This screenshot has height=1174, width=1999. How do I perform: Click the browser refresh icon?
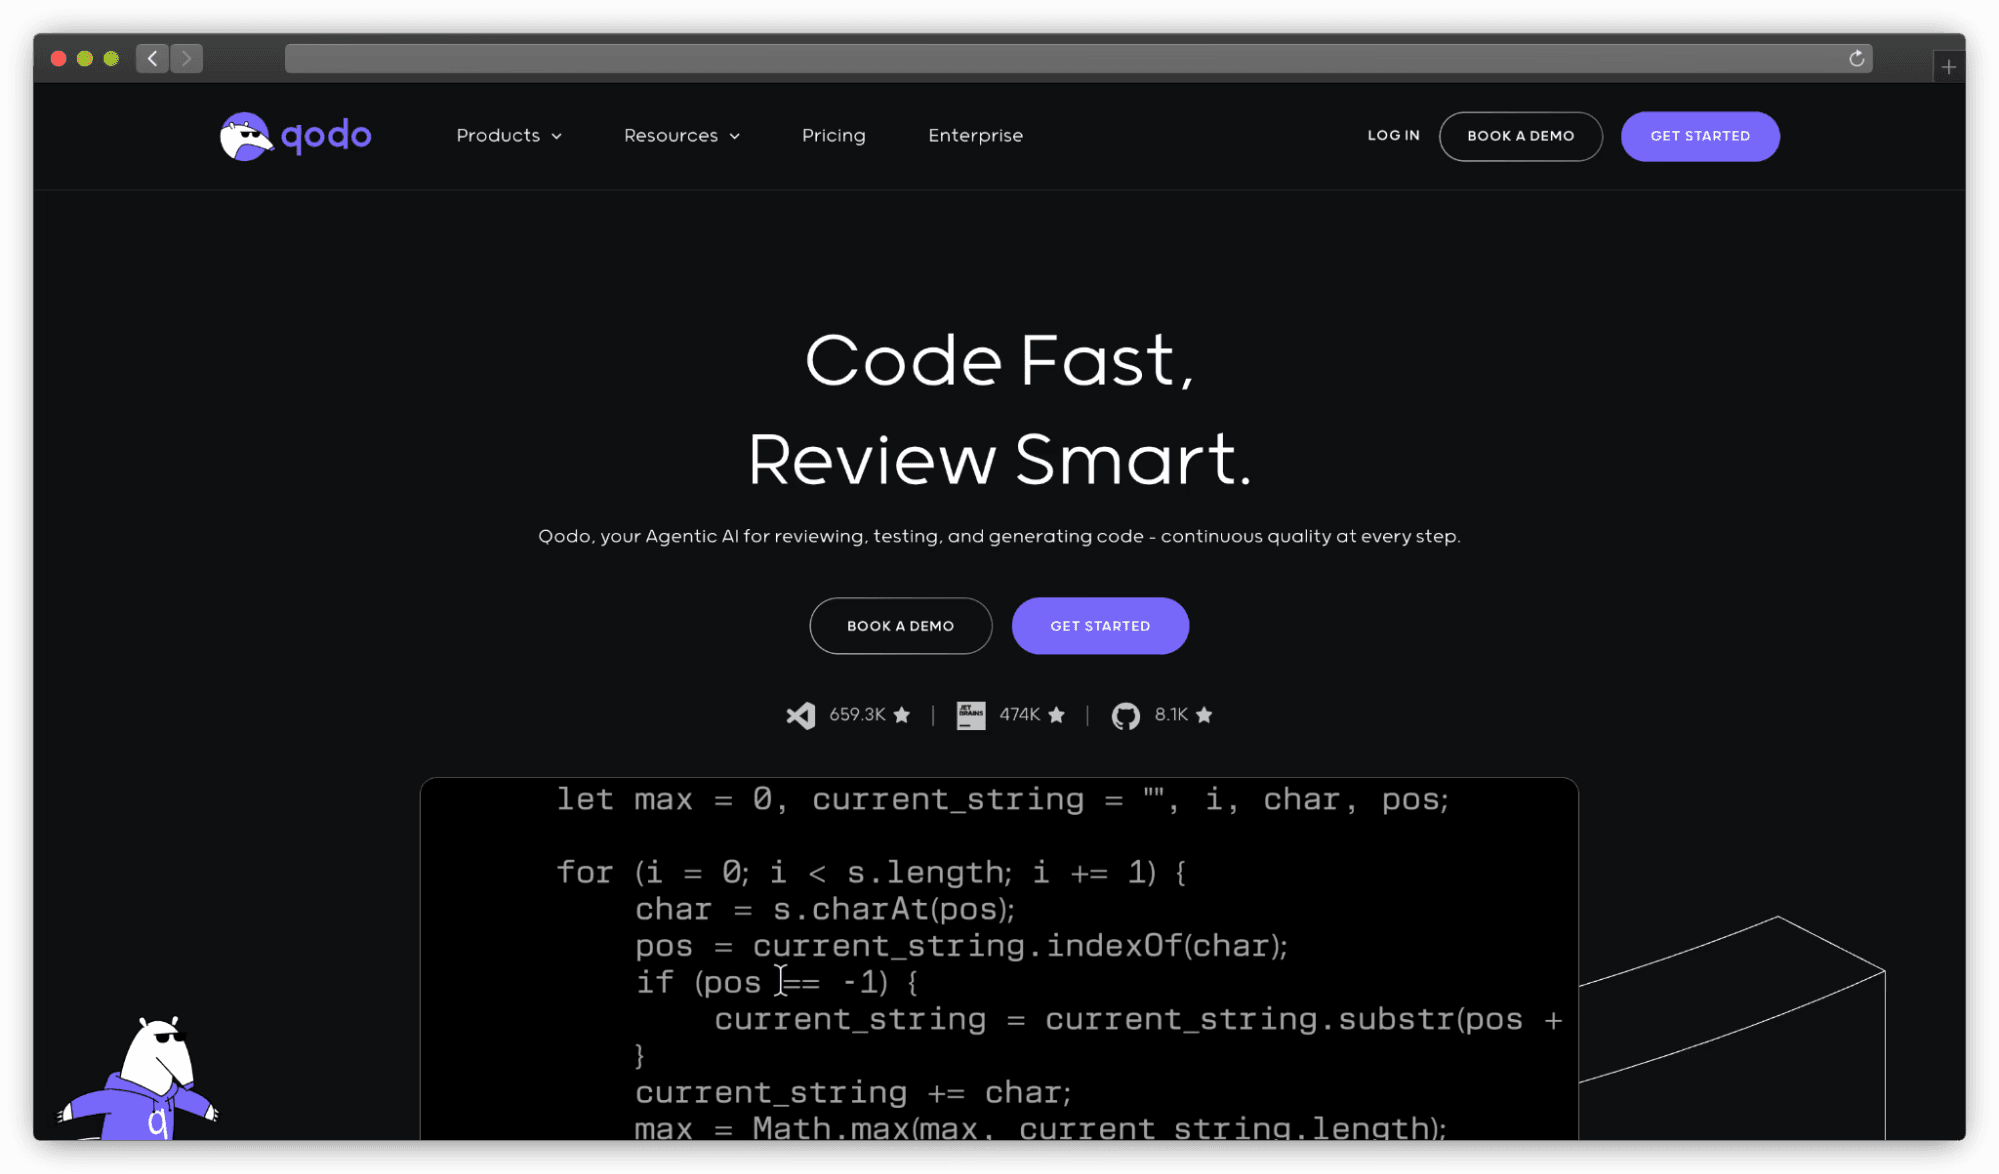(1856, 58)
